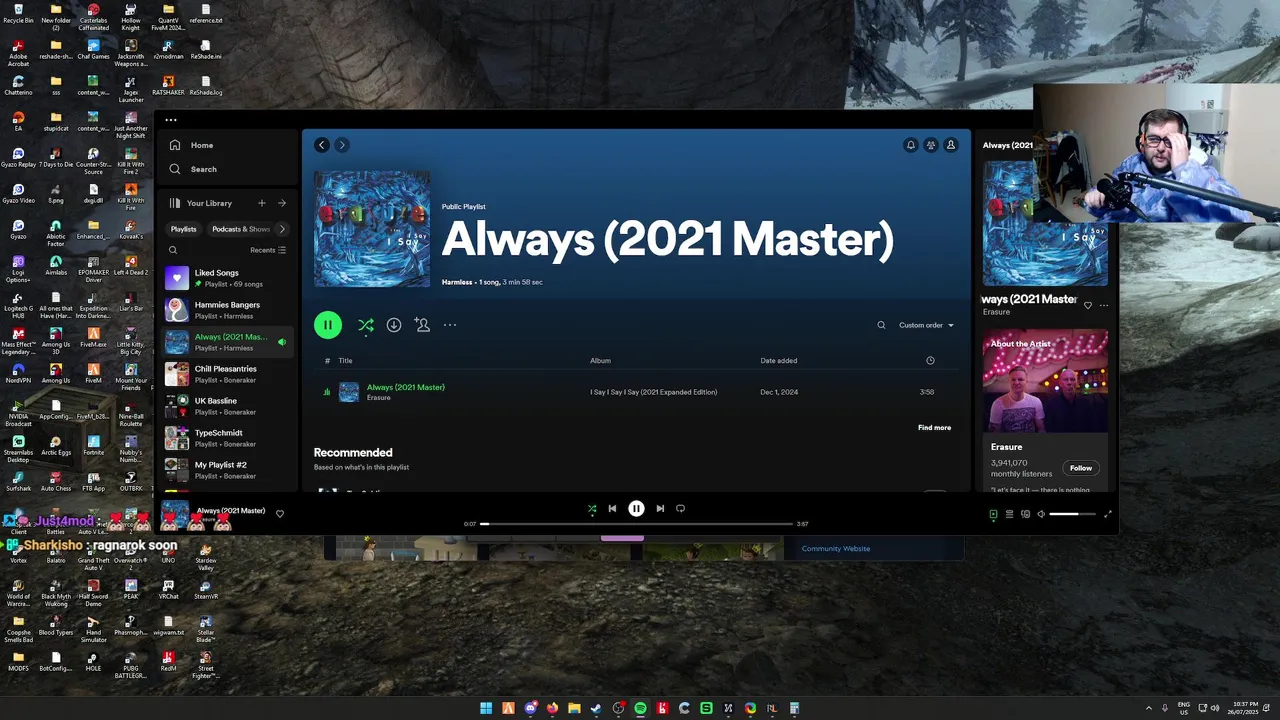Image resolution: width=1280 pixels, height=720 pixels.
Task: Open Spotify from the taskbar
Action: (x=640, y=708)
